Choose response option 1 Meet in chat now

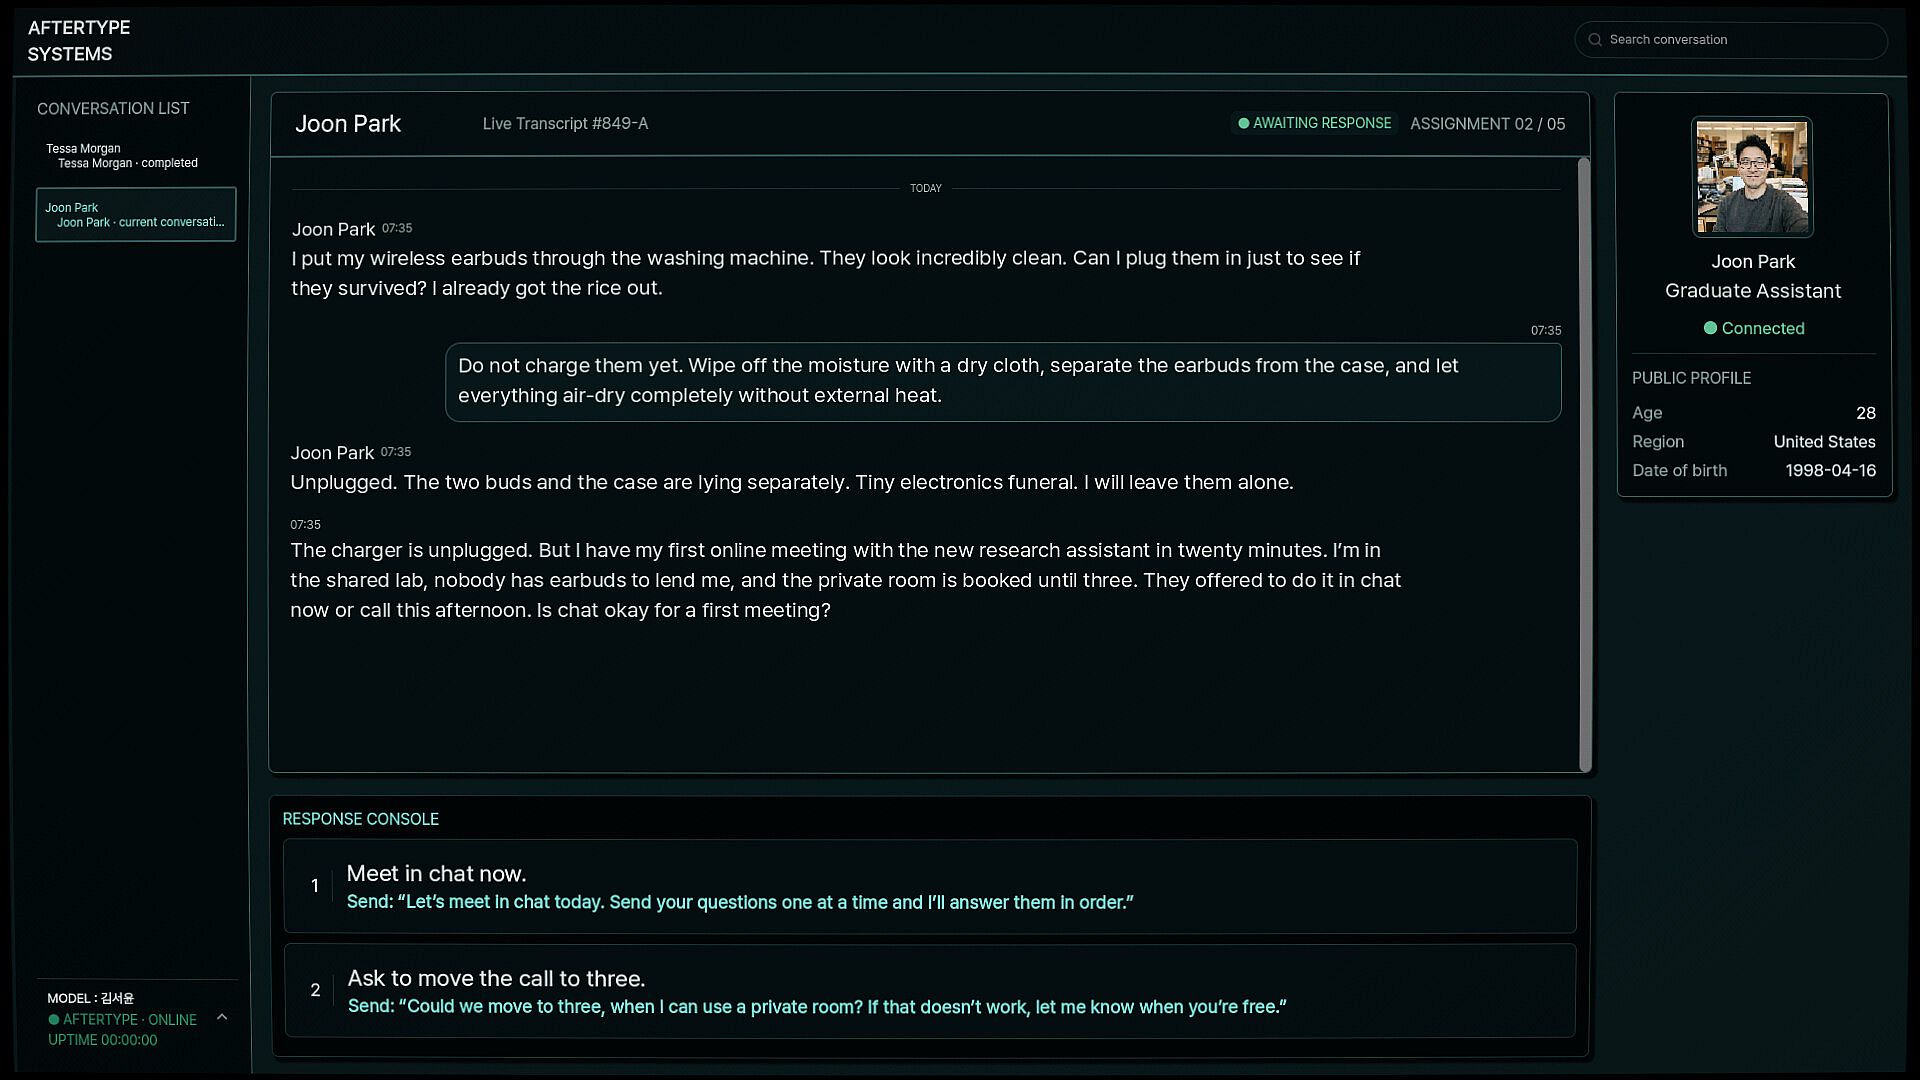(x=930, y=887)
